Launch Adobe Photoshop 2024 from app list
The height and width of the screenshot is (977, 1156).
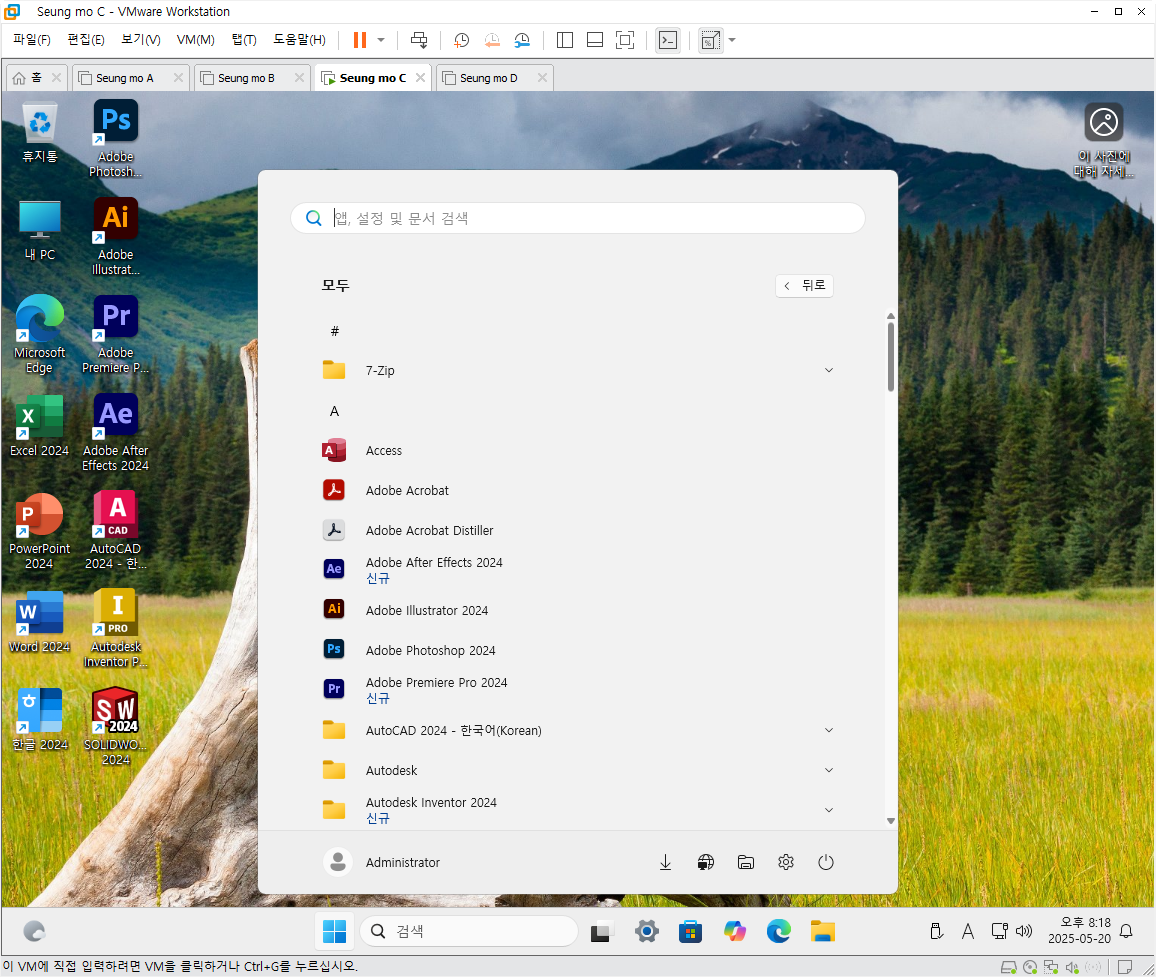(x=579, y=650)
